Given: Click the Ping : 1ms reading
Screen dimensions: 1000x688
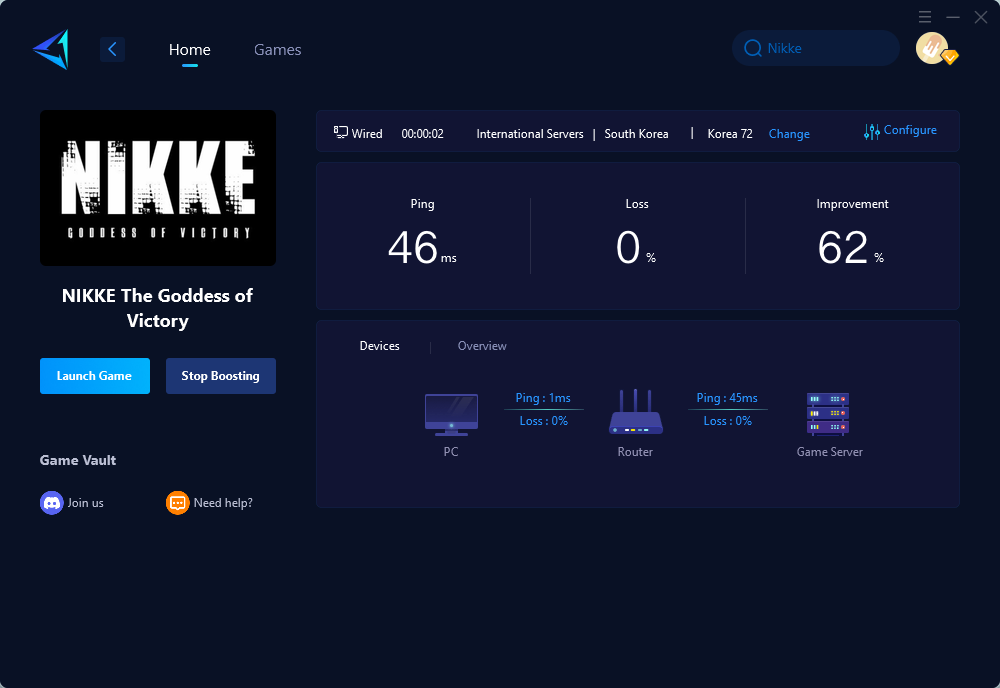Looking at the screenshot, I should [543, 399].
